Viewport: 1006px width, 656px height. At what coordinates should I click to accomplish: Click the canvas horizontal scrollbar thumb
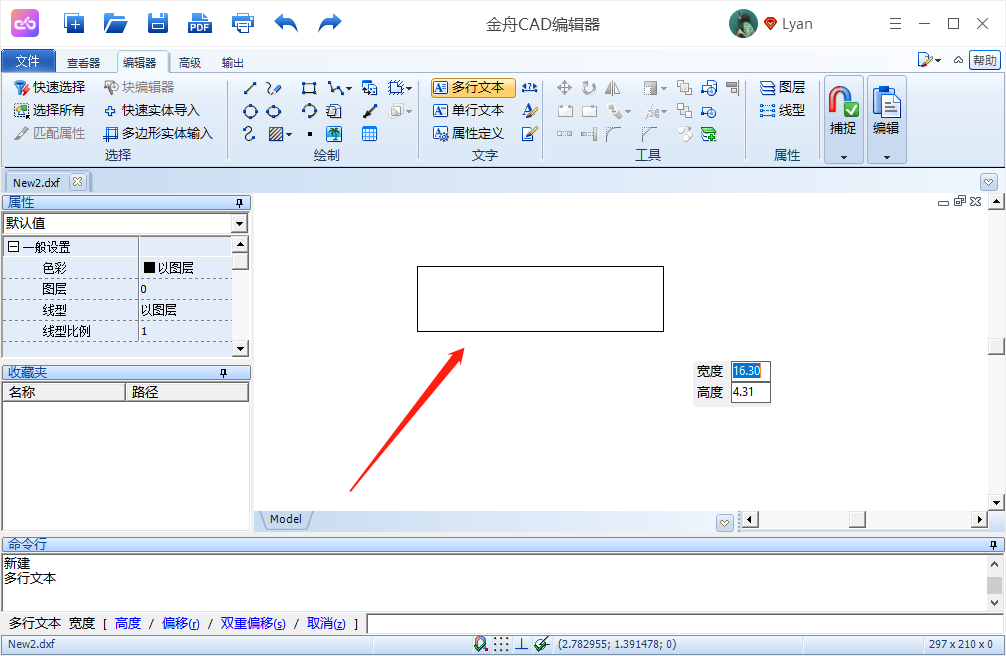pyautogui.click(x=857, y=519)
